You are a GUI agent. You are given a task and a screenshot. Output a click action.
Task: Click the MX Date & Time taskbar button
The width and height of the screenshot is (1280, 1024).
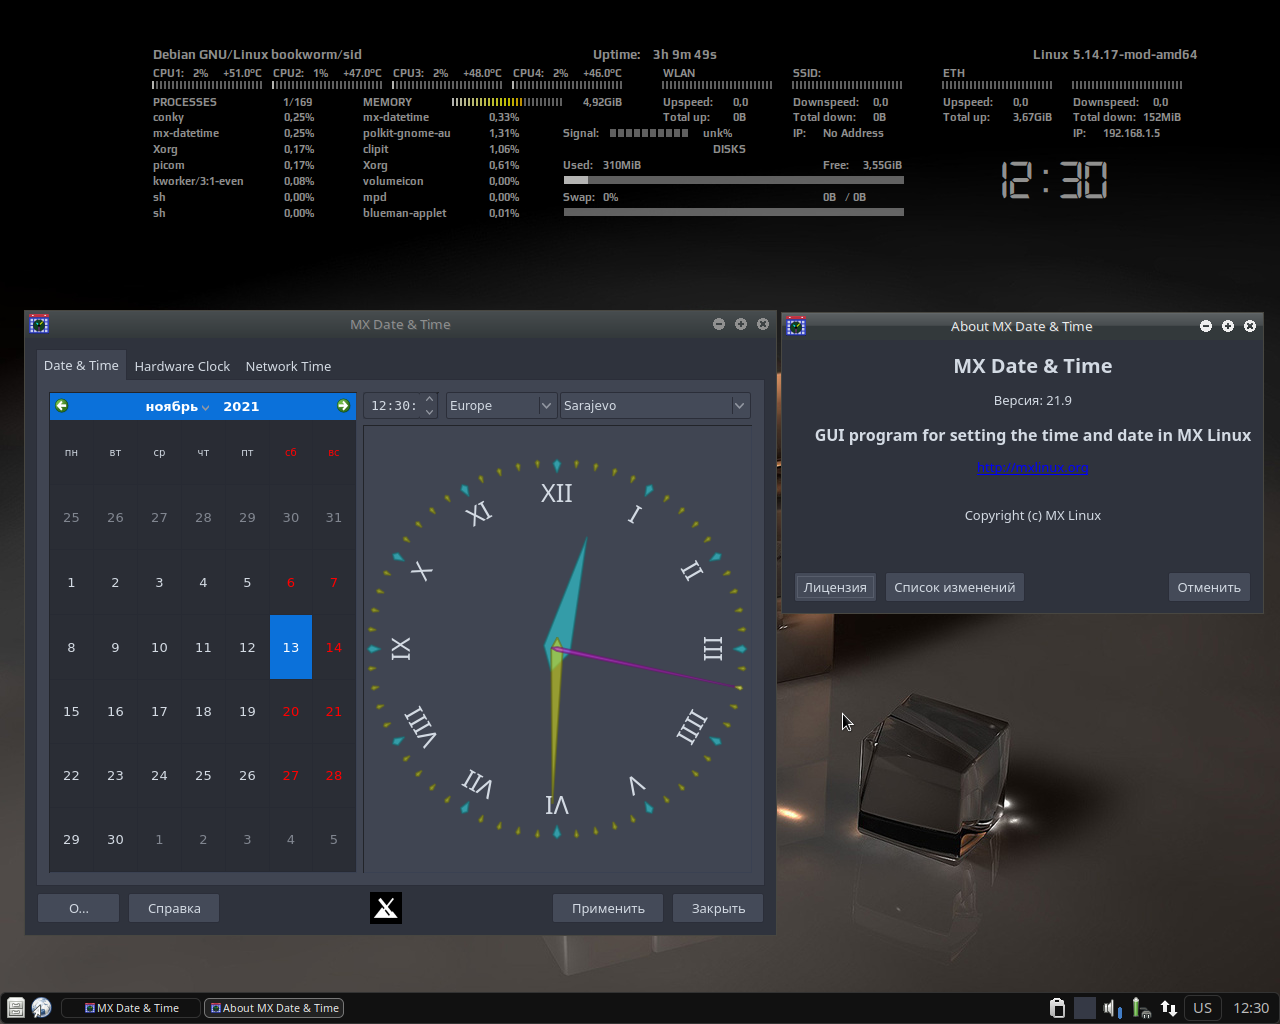131,1008
